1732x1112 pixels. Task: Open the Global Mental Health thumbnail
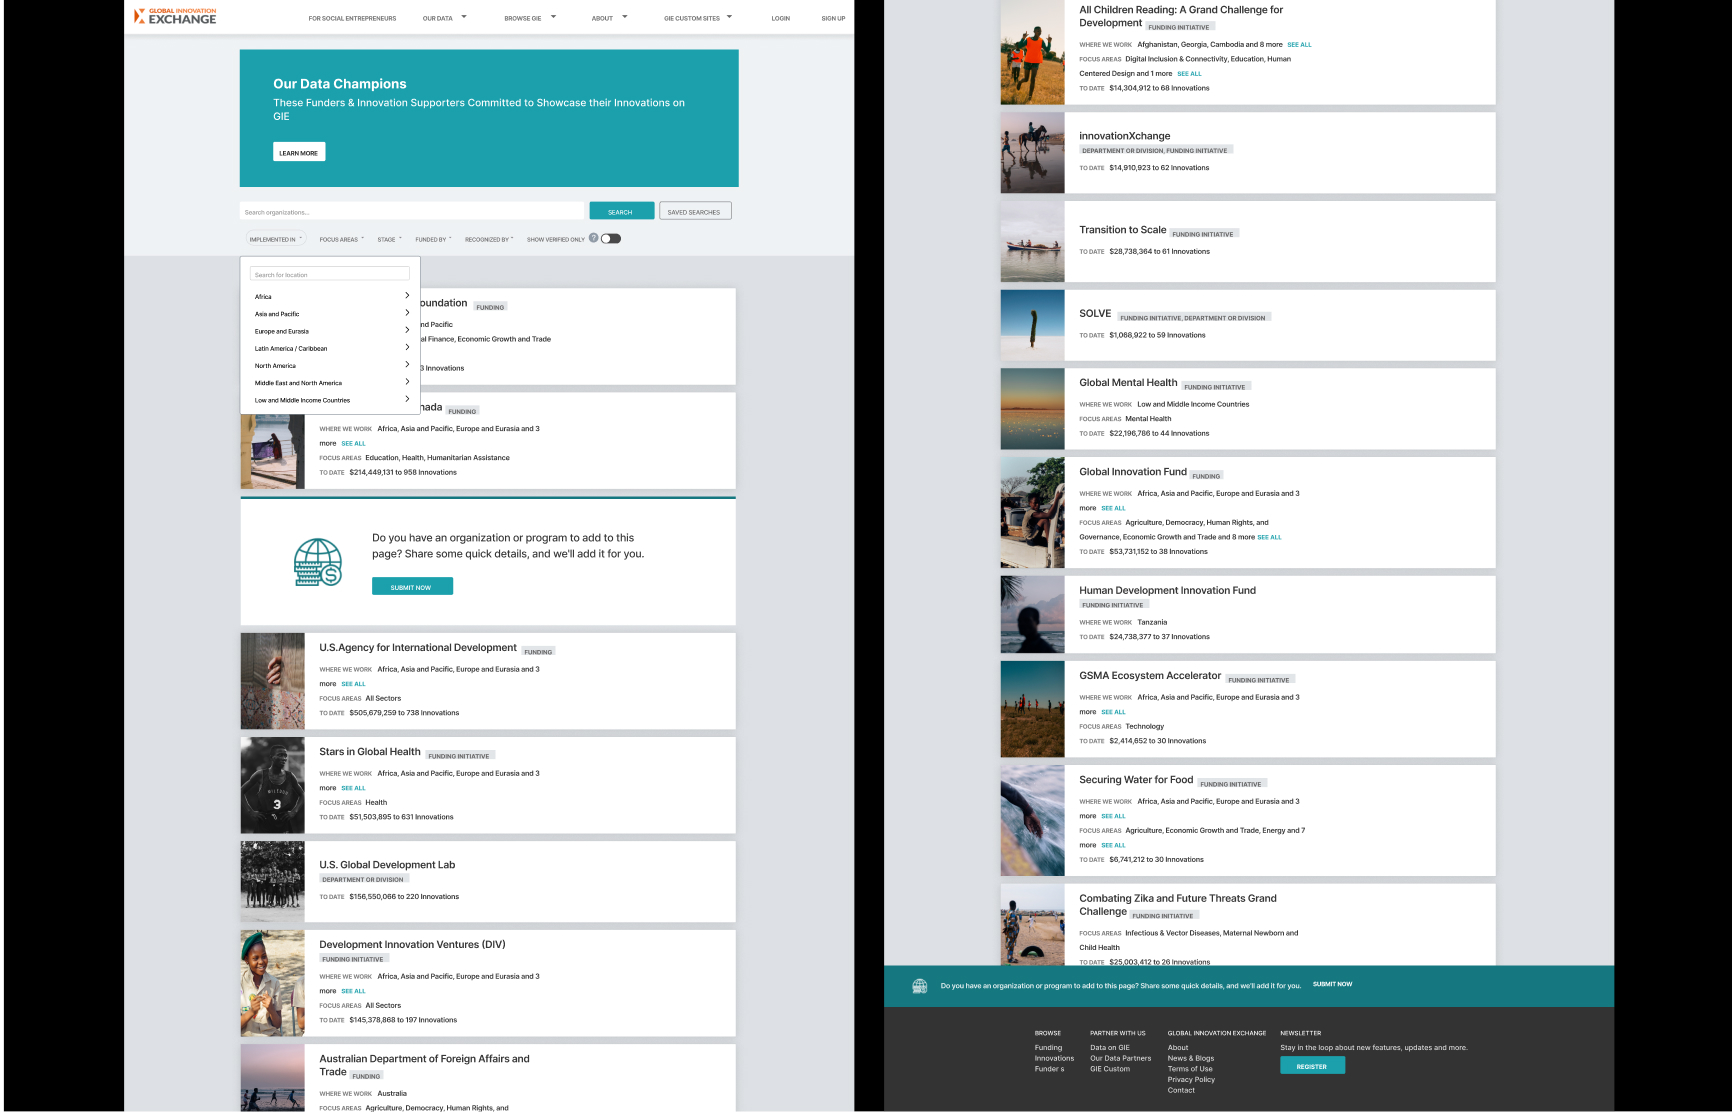(x=1032, y=409)
